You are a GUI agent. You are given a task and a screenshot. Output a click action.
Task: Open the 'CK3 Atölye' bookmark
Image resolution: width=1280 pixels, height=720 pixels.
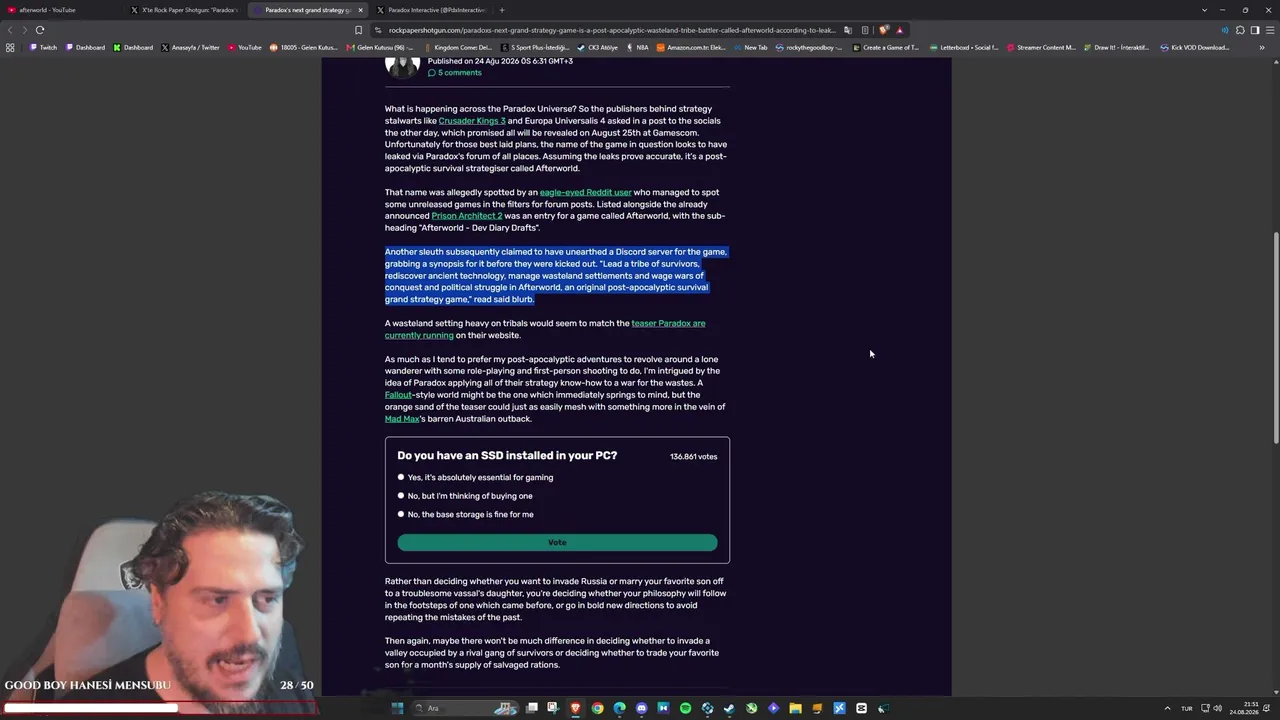595,47
